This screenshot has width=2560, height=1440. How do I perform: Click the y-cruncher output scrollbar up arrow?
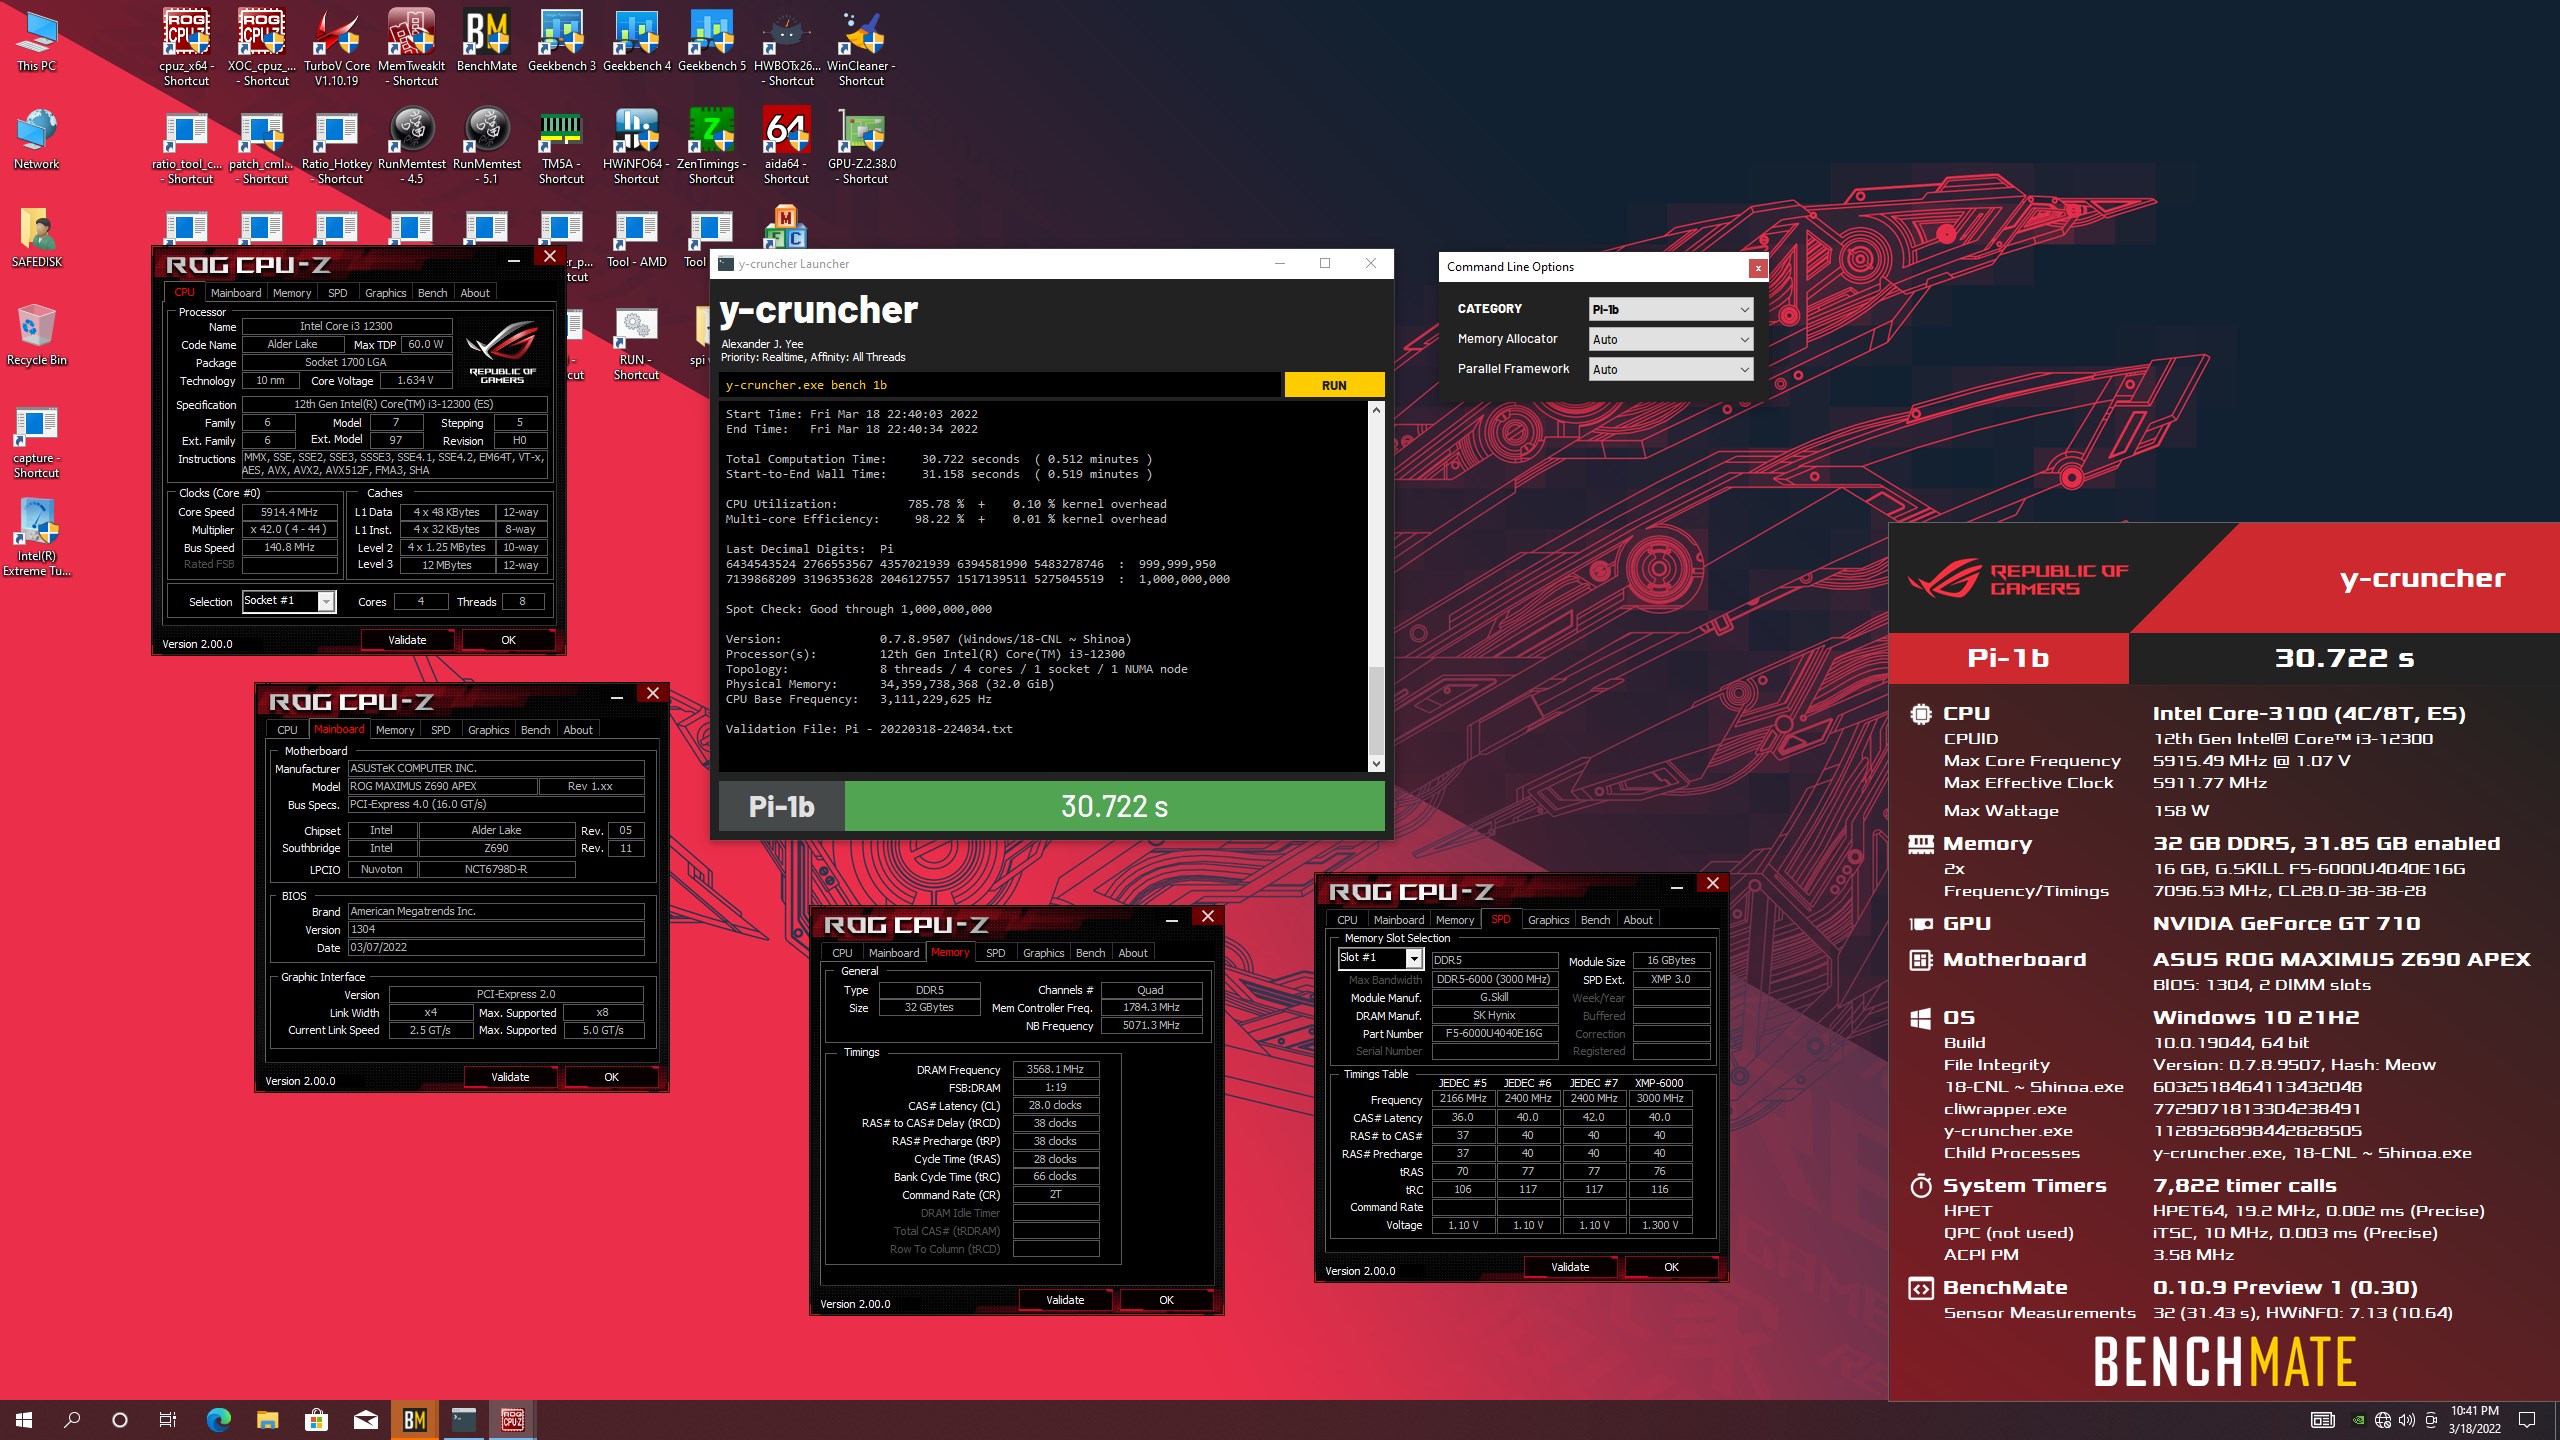point(1376,410)
